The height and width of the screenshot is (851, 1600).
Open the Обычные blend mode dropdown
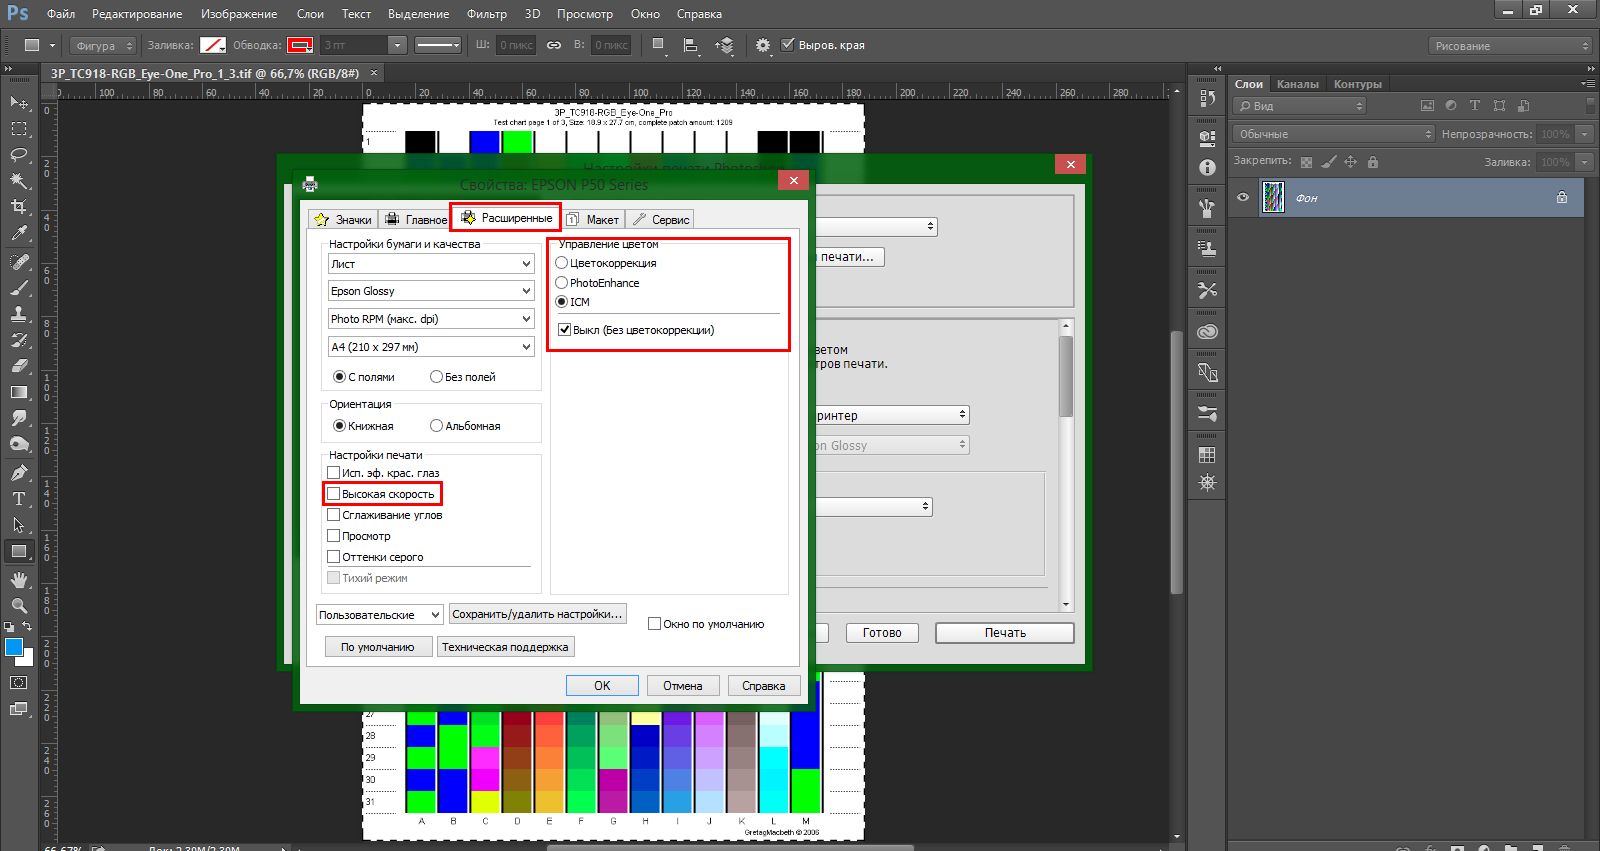(x=1334, y=134)
